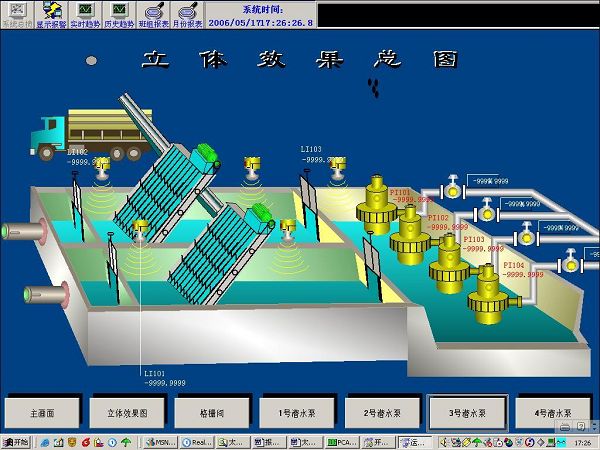Click the gray indicator dot beside title
The image size is (600, 450).
click(92, 61)
